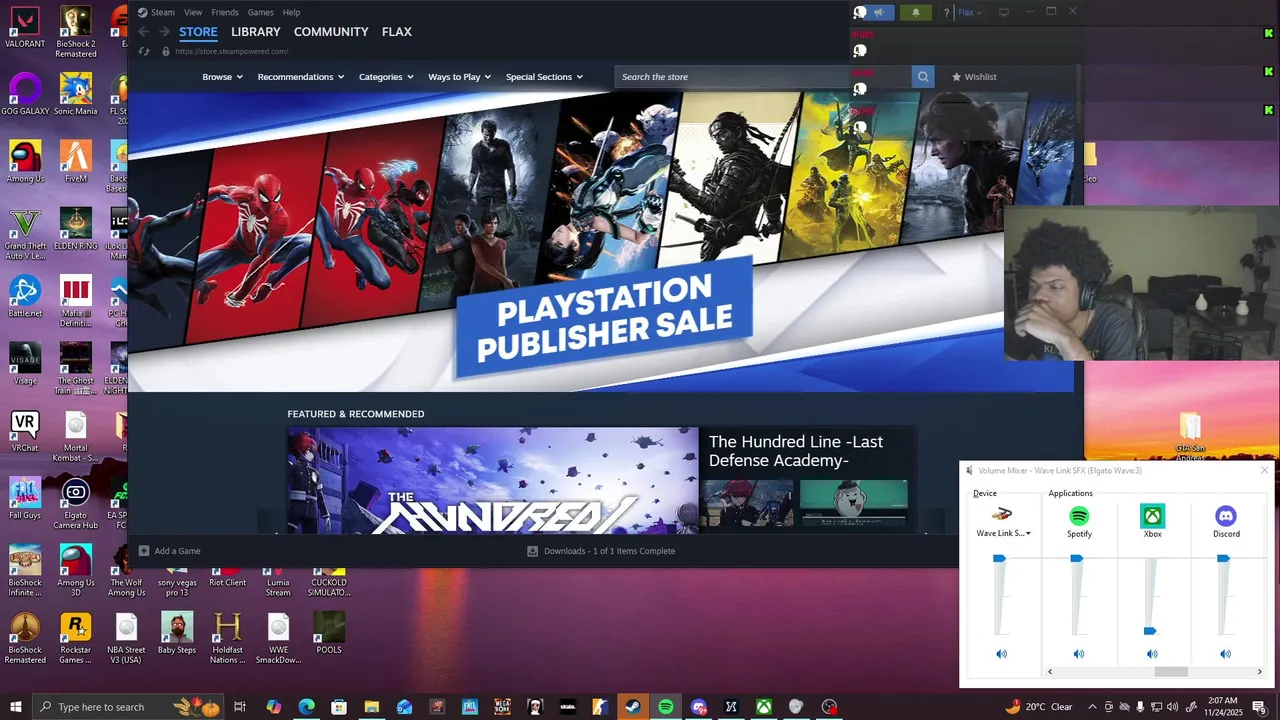Switch to the LIBRARY tab
1280x720 pixels.
coord(256,32)
